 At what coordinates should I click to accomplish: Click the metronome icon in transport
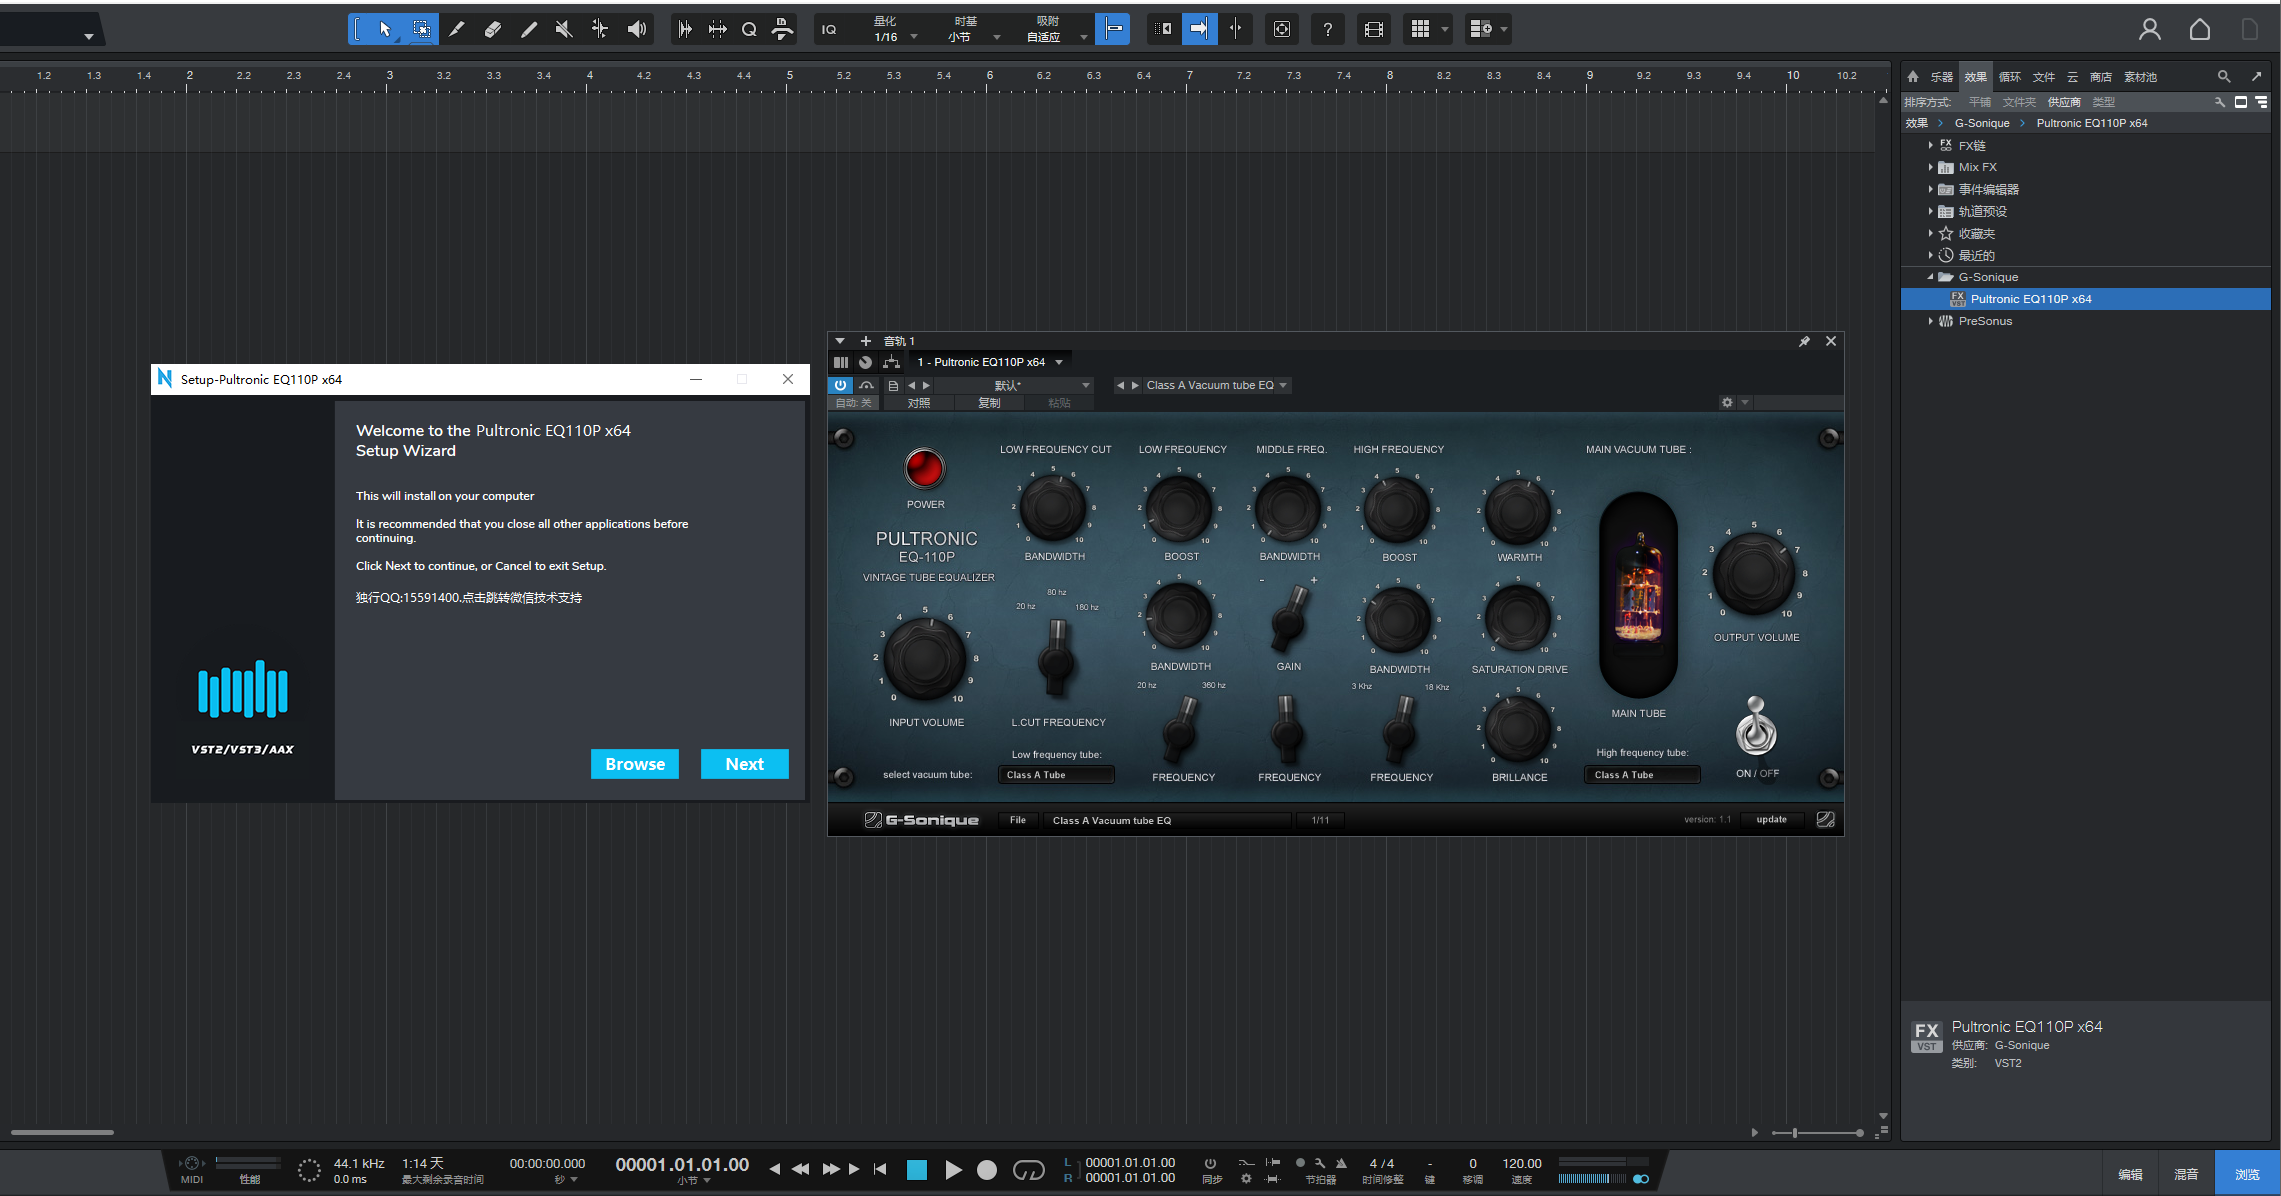pos(1342,1163)
